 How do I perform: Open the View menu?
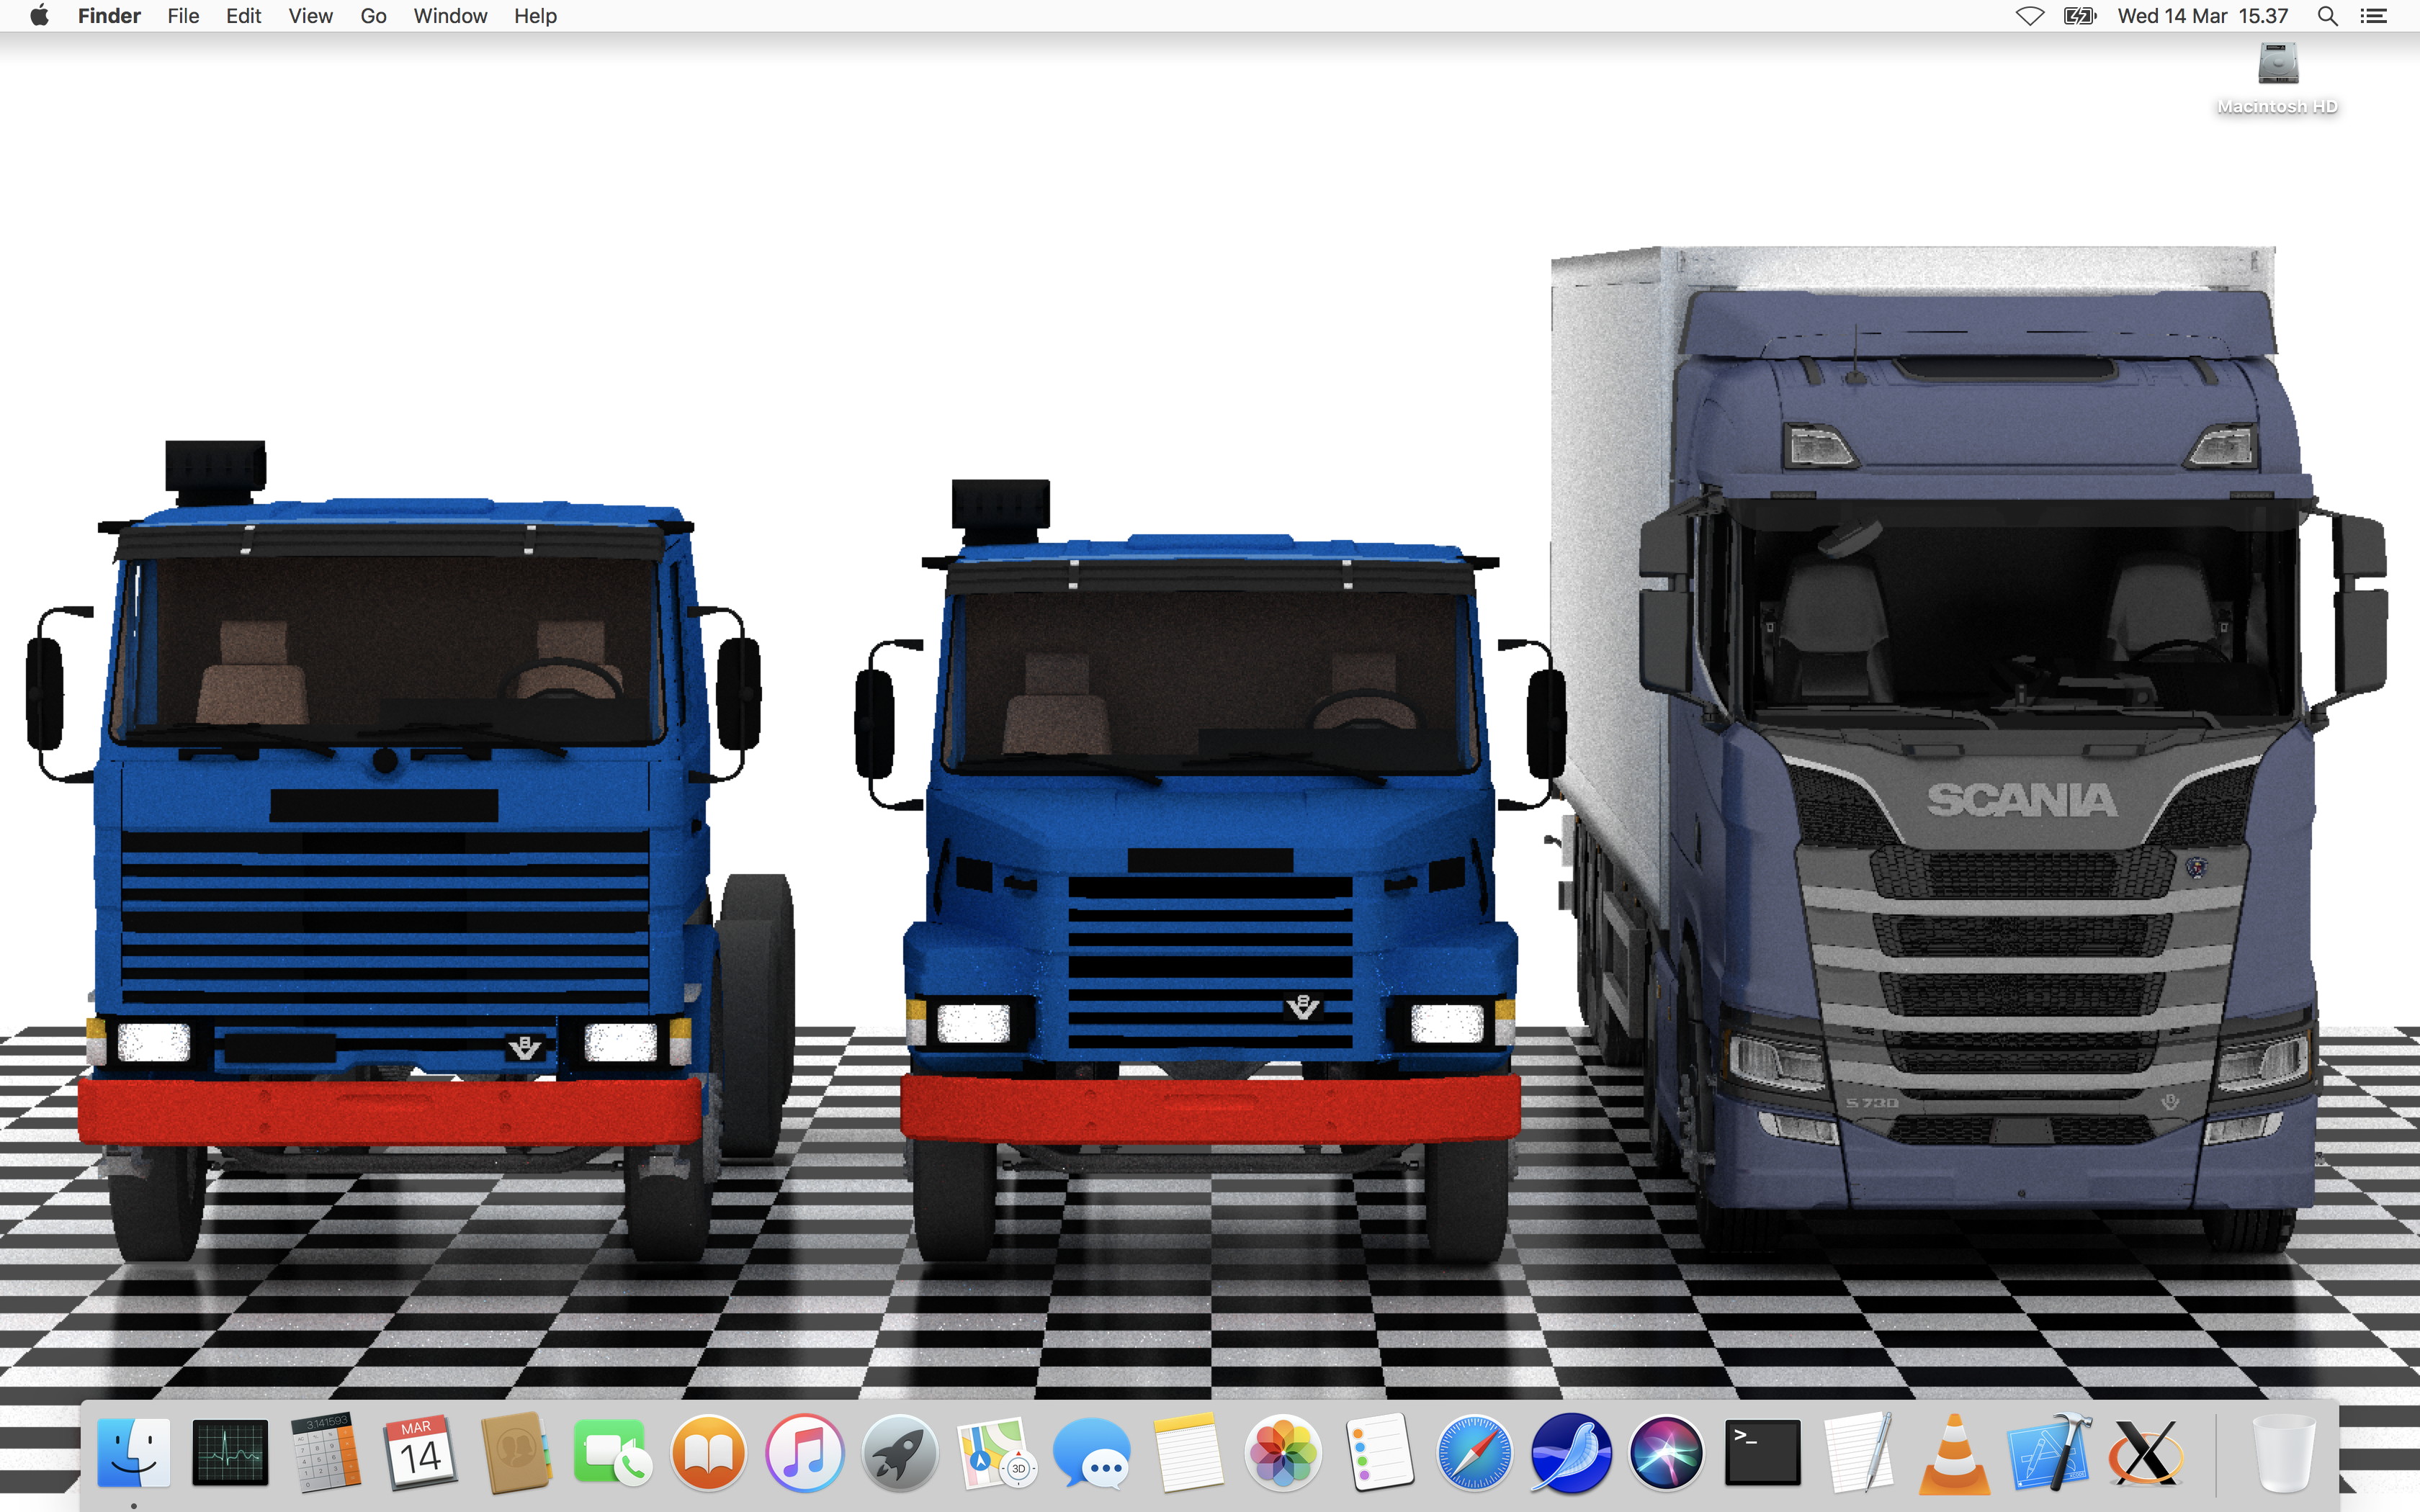pyautogui.click(x=310, y=16)
